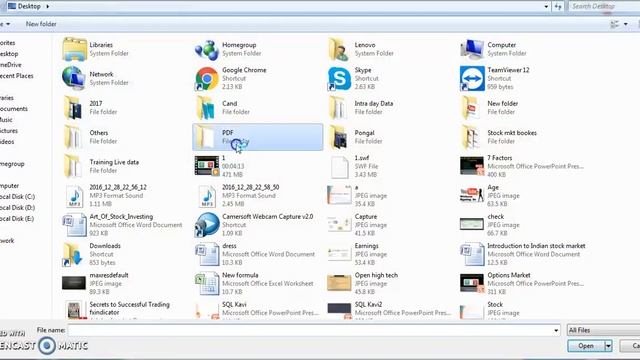This screenshot has width=640, height=360.
Task: Select the Introduction to Indian stock market document
Action: (x=472, y=254)
